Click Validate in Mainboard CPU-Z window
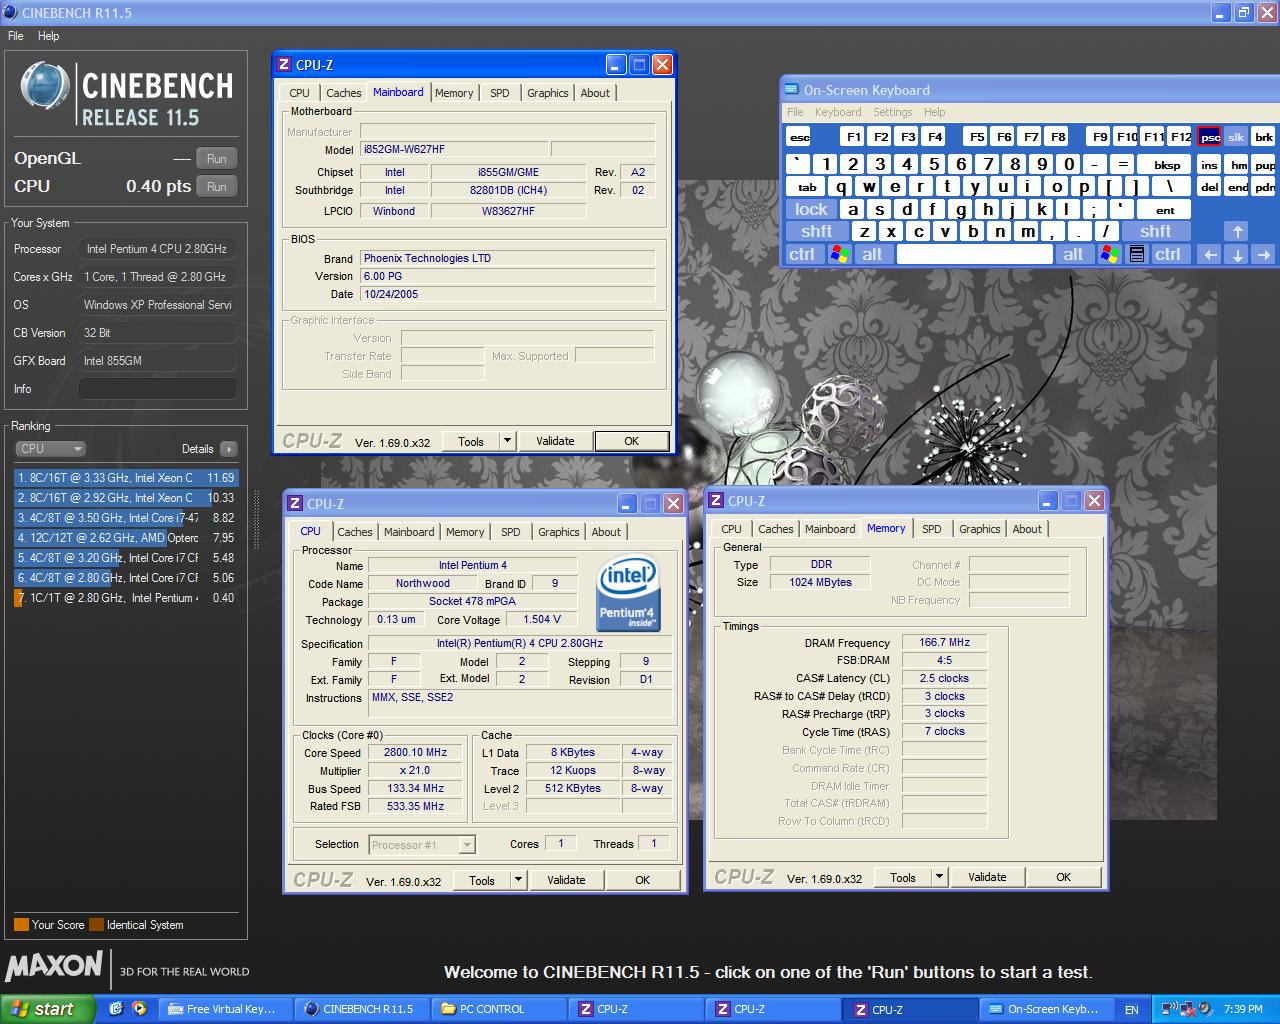This screenshot has width=1280, height=1024. tap(555, 441)
